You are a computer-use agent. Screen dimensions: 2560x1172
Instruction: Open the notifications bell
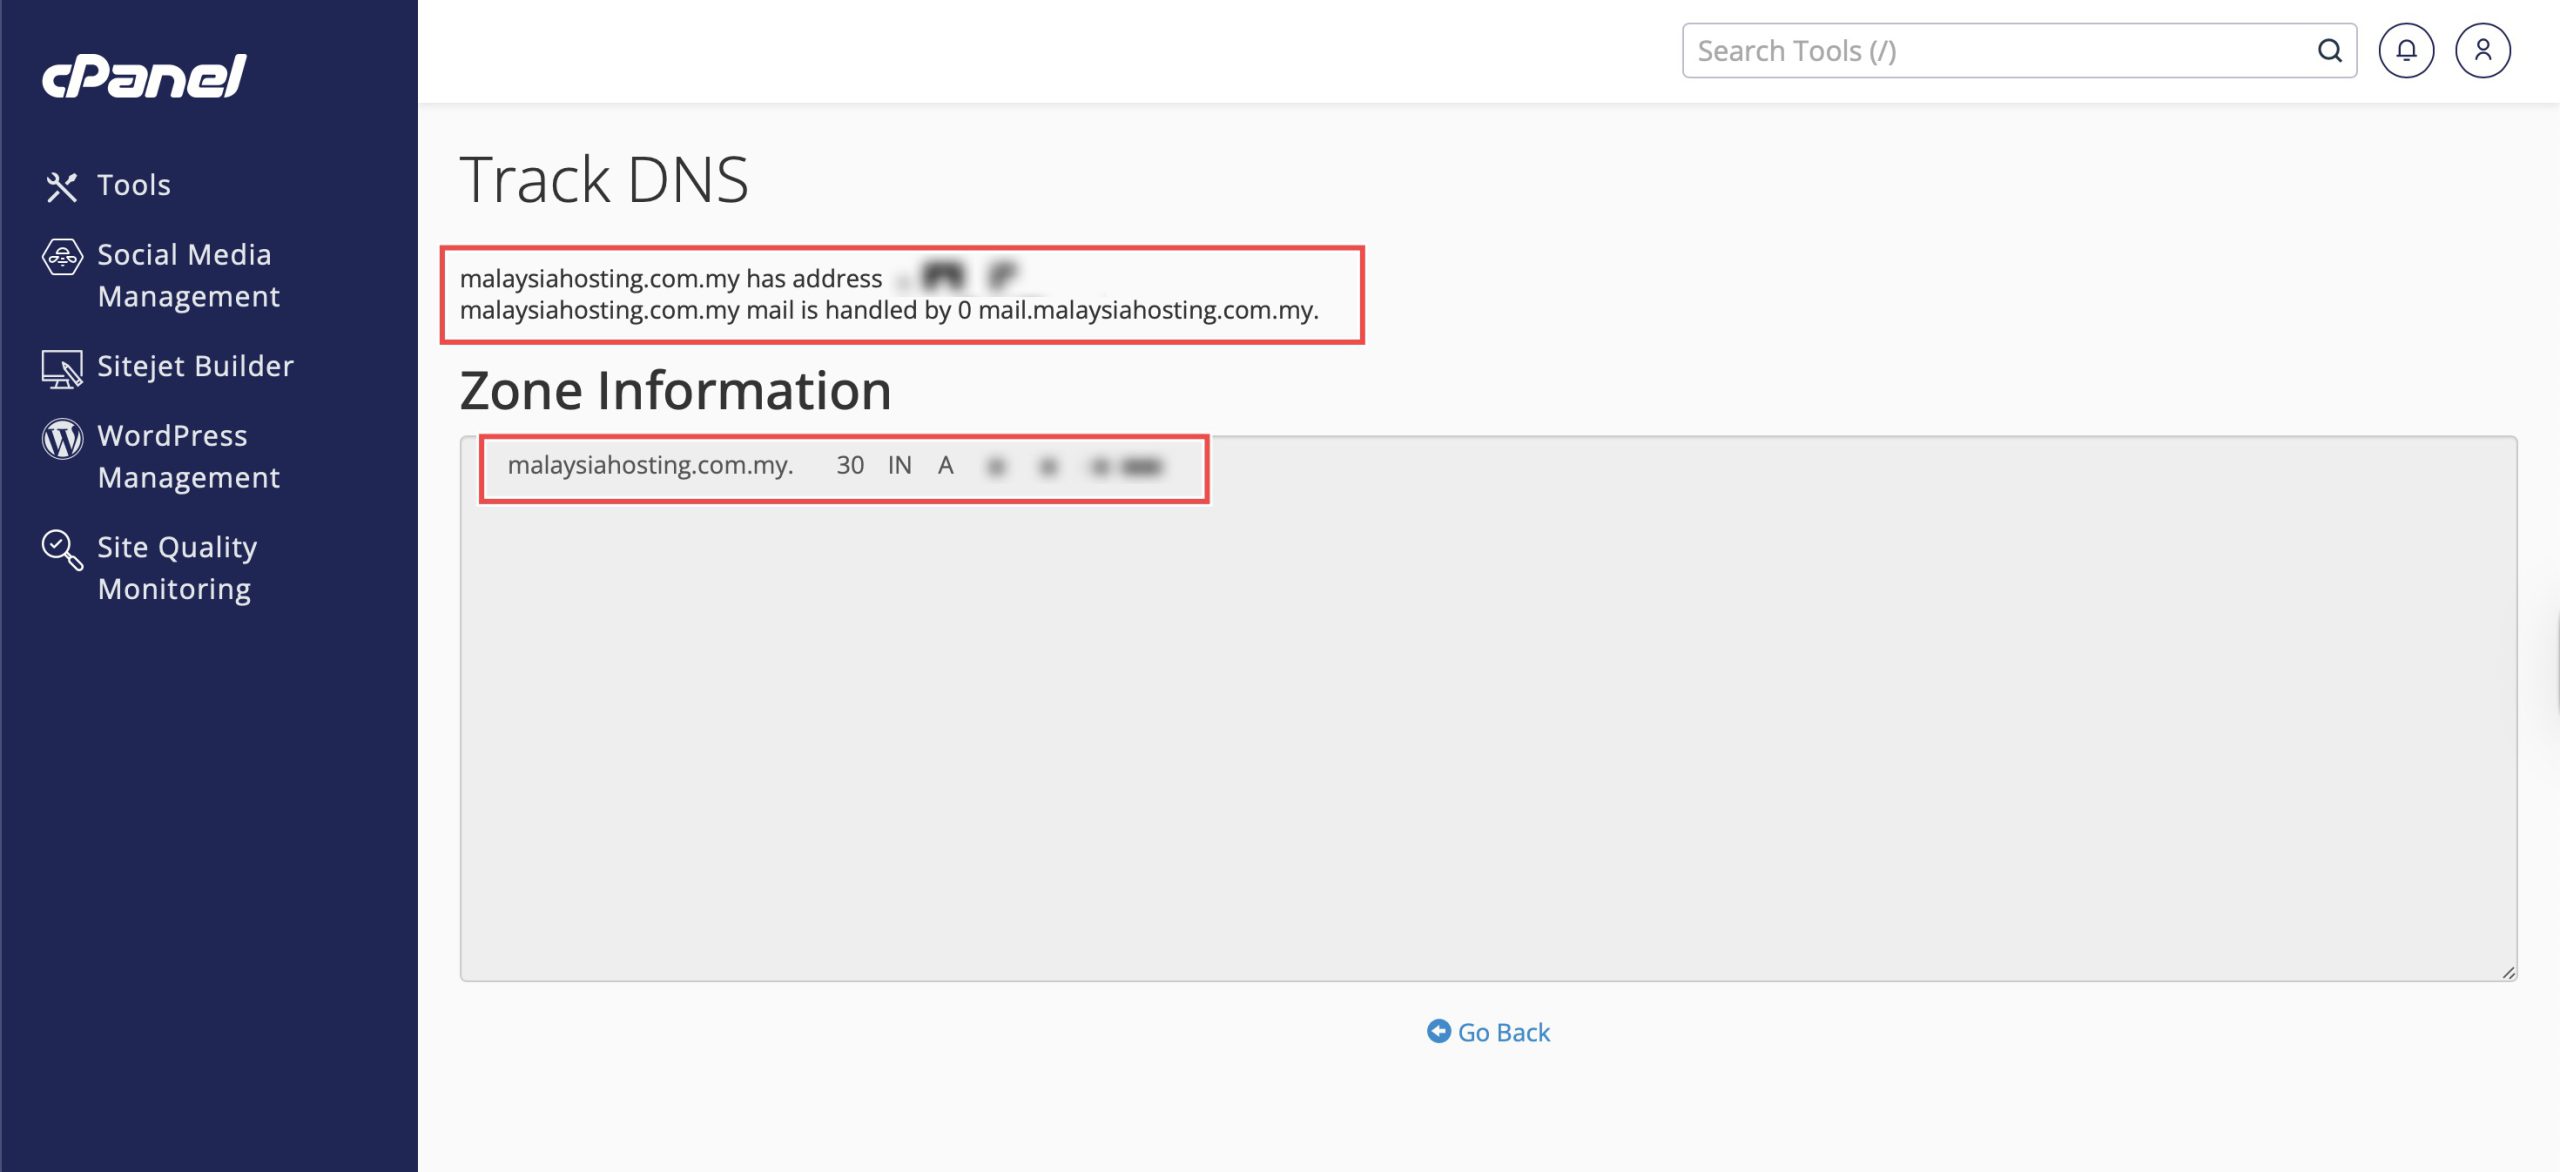coord(2405,51)
